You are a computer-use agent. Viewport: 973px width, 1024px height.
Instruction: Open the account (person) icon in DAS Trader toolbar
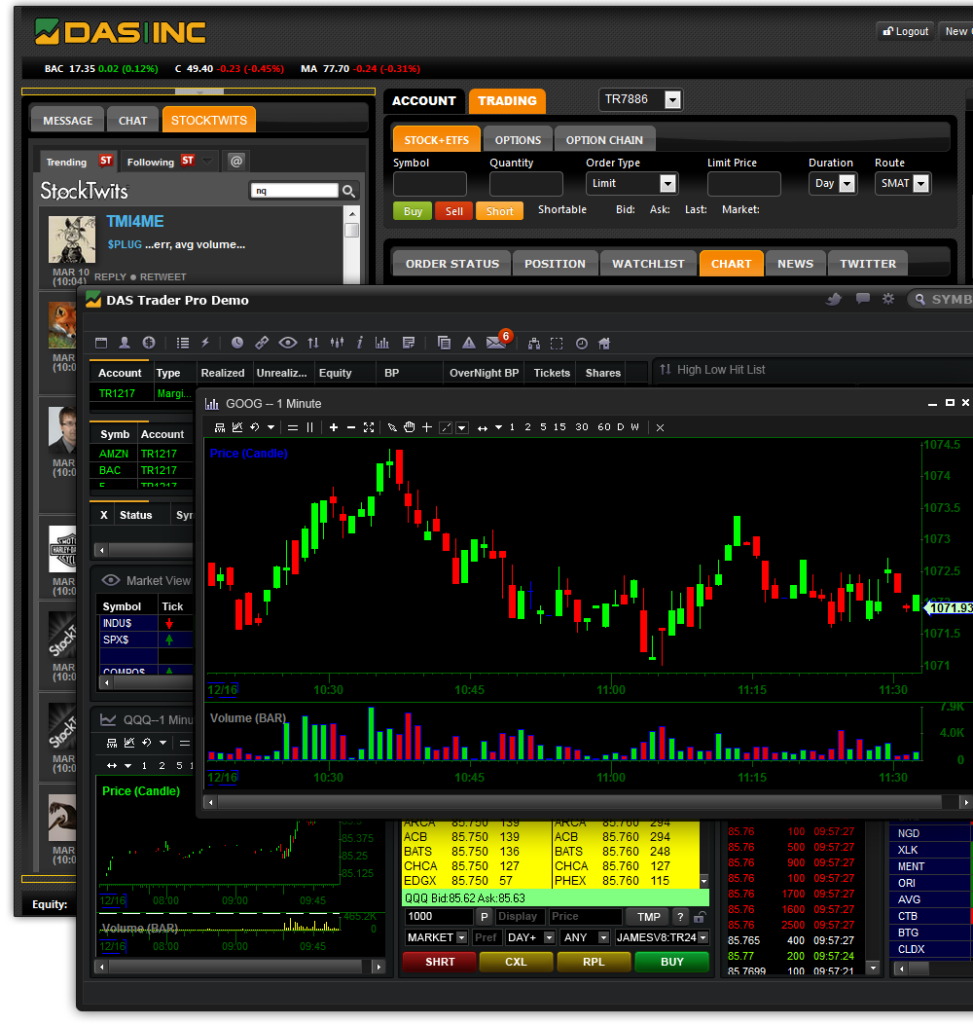pyautogui.click(x=124, y=343)
